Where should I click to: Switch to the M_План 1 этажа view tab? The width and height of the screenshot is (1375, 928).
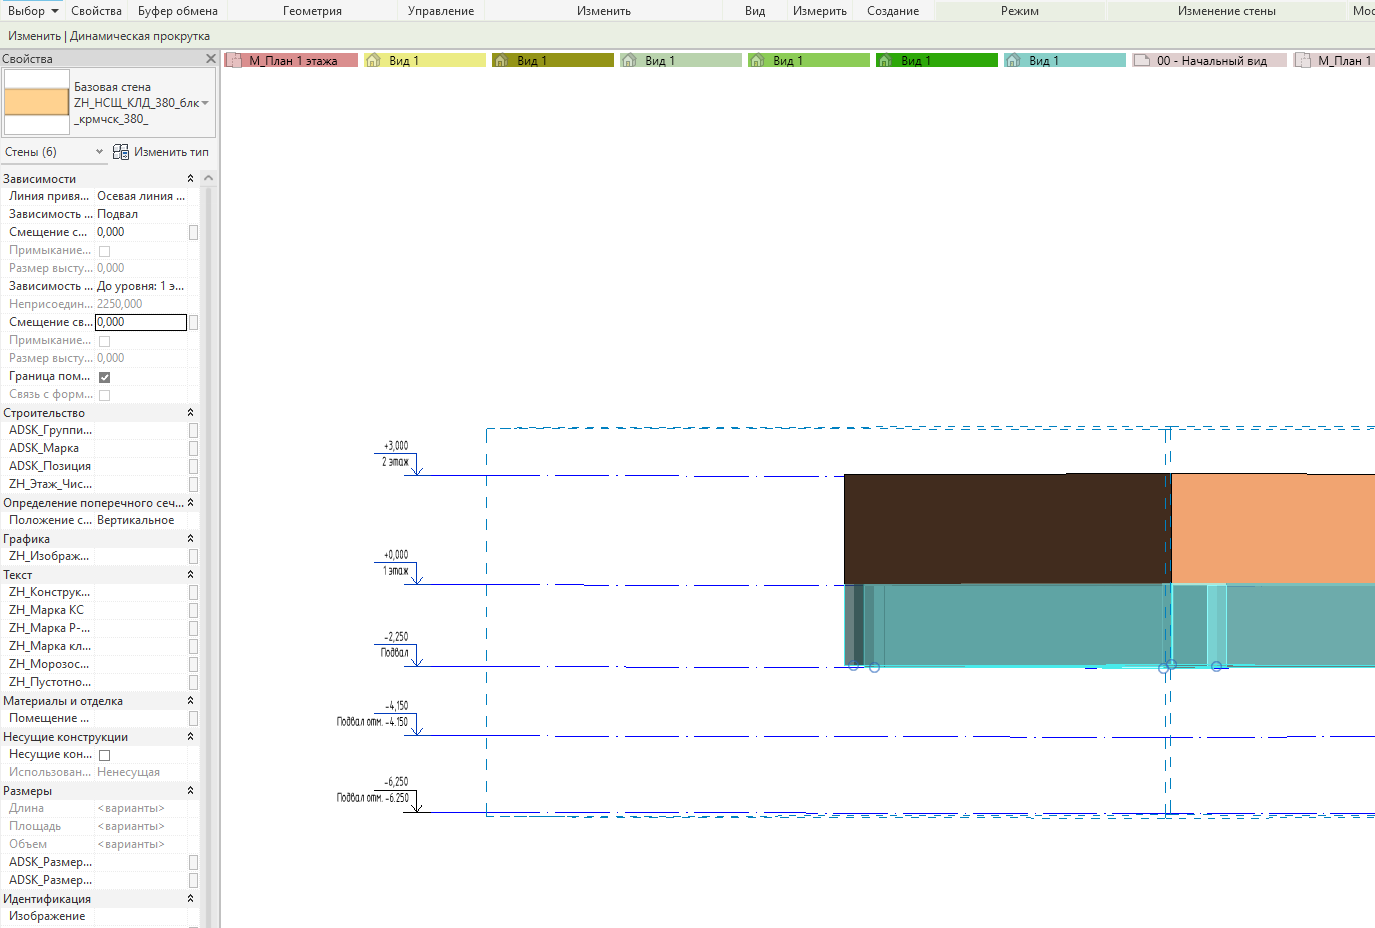(x=291, y=60)
